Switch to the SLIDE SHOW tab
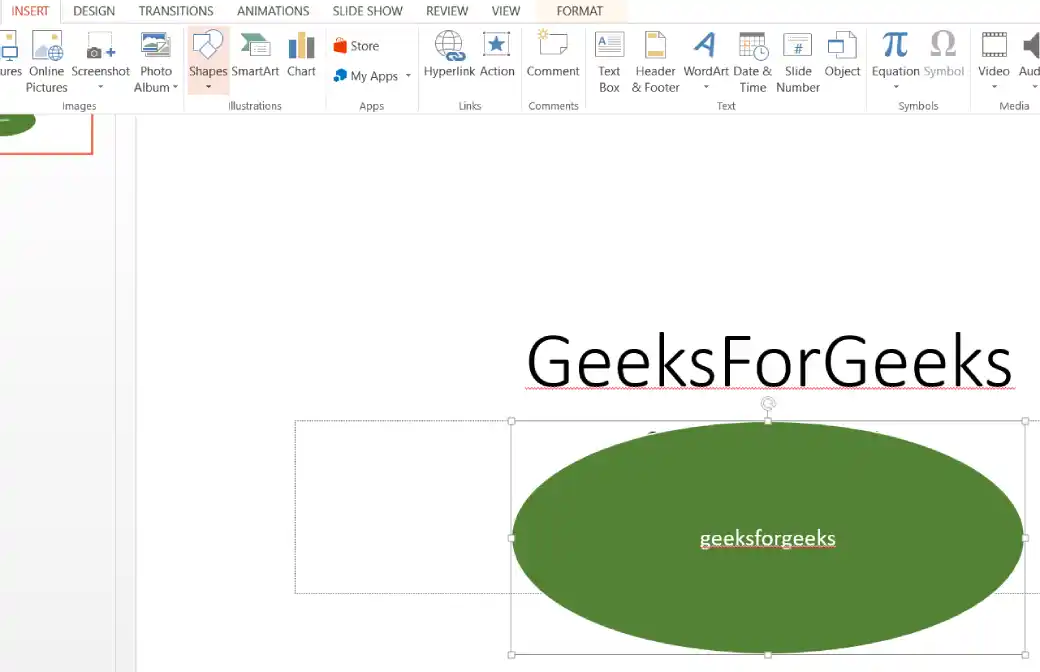This screenshot has width=1040, height=672. tap(367, 11)
